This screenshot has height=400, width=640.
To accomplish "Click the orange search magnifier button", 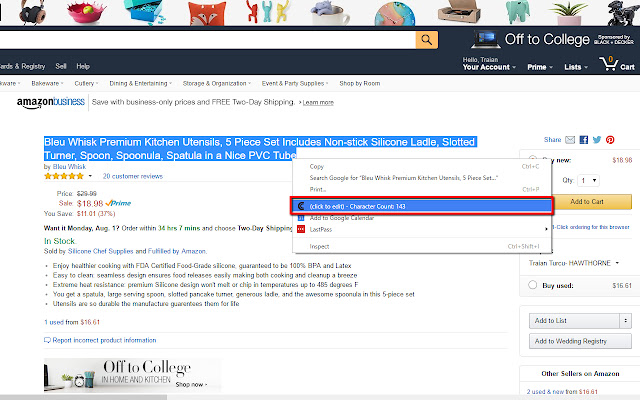I will (427, 40).
